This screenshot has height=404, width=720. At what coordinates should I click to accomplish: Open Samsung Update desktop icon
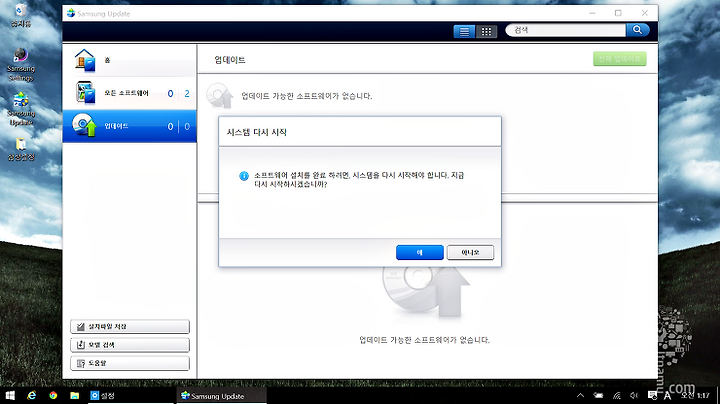(x=21, y=109)
